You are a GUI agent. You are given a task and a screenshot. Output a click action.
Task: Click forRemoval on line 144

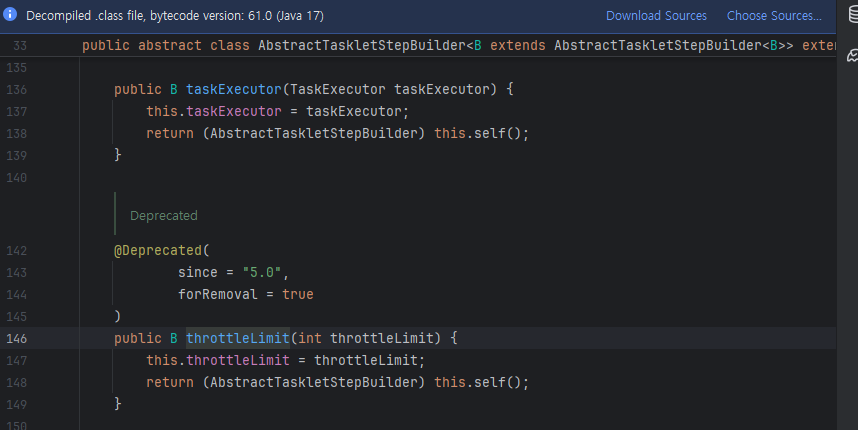pos(218,294)
